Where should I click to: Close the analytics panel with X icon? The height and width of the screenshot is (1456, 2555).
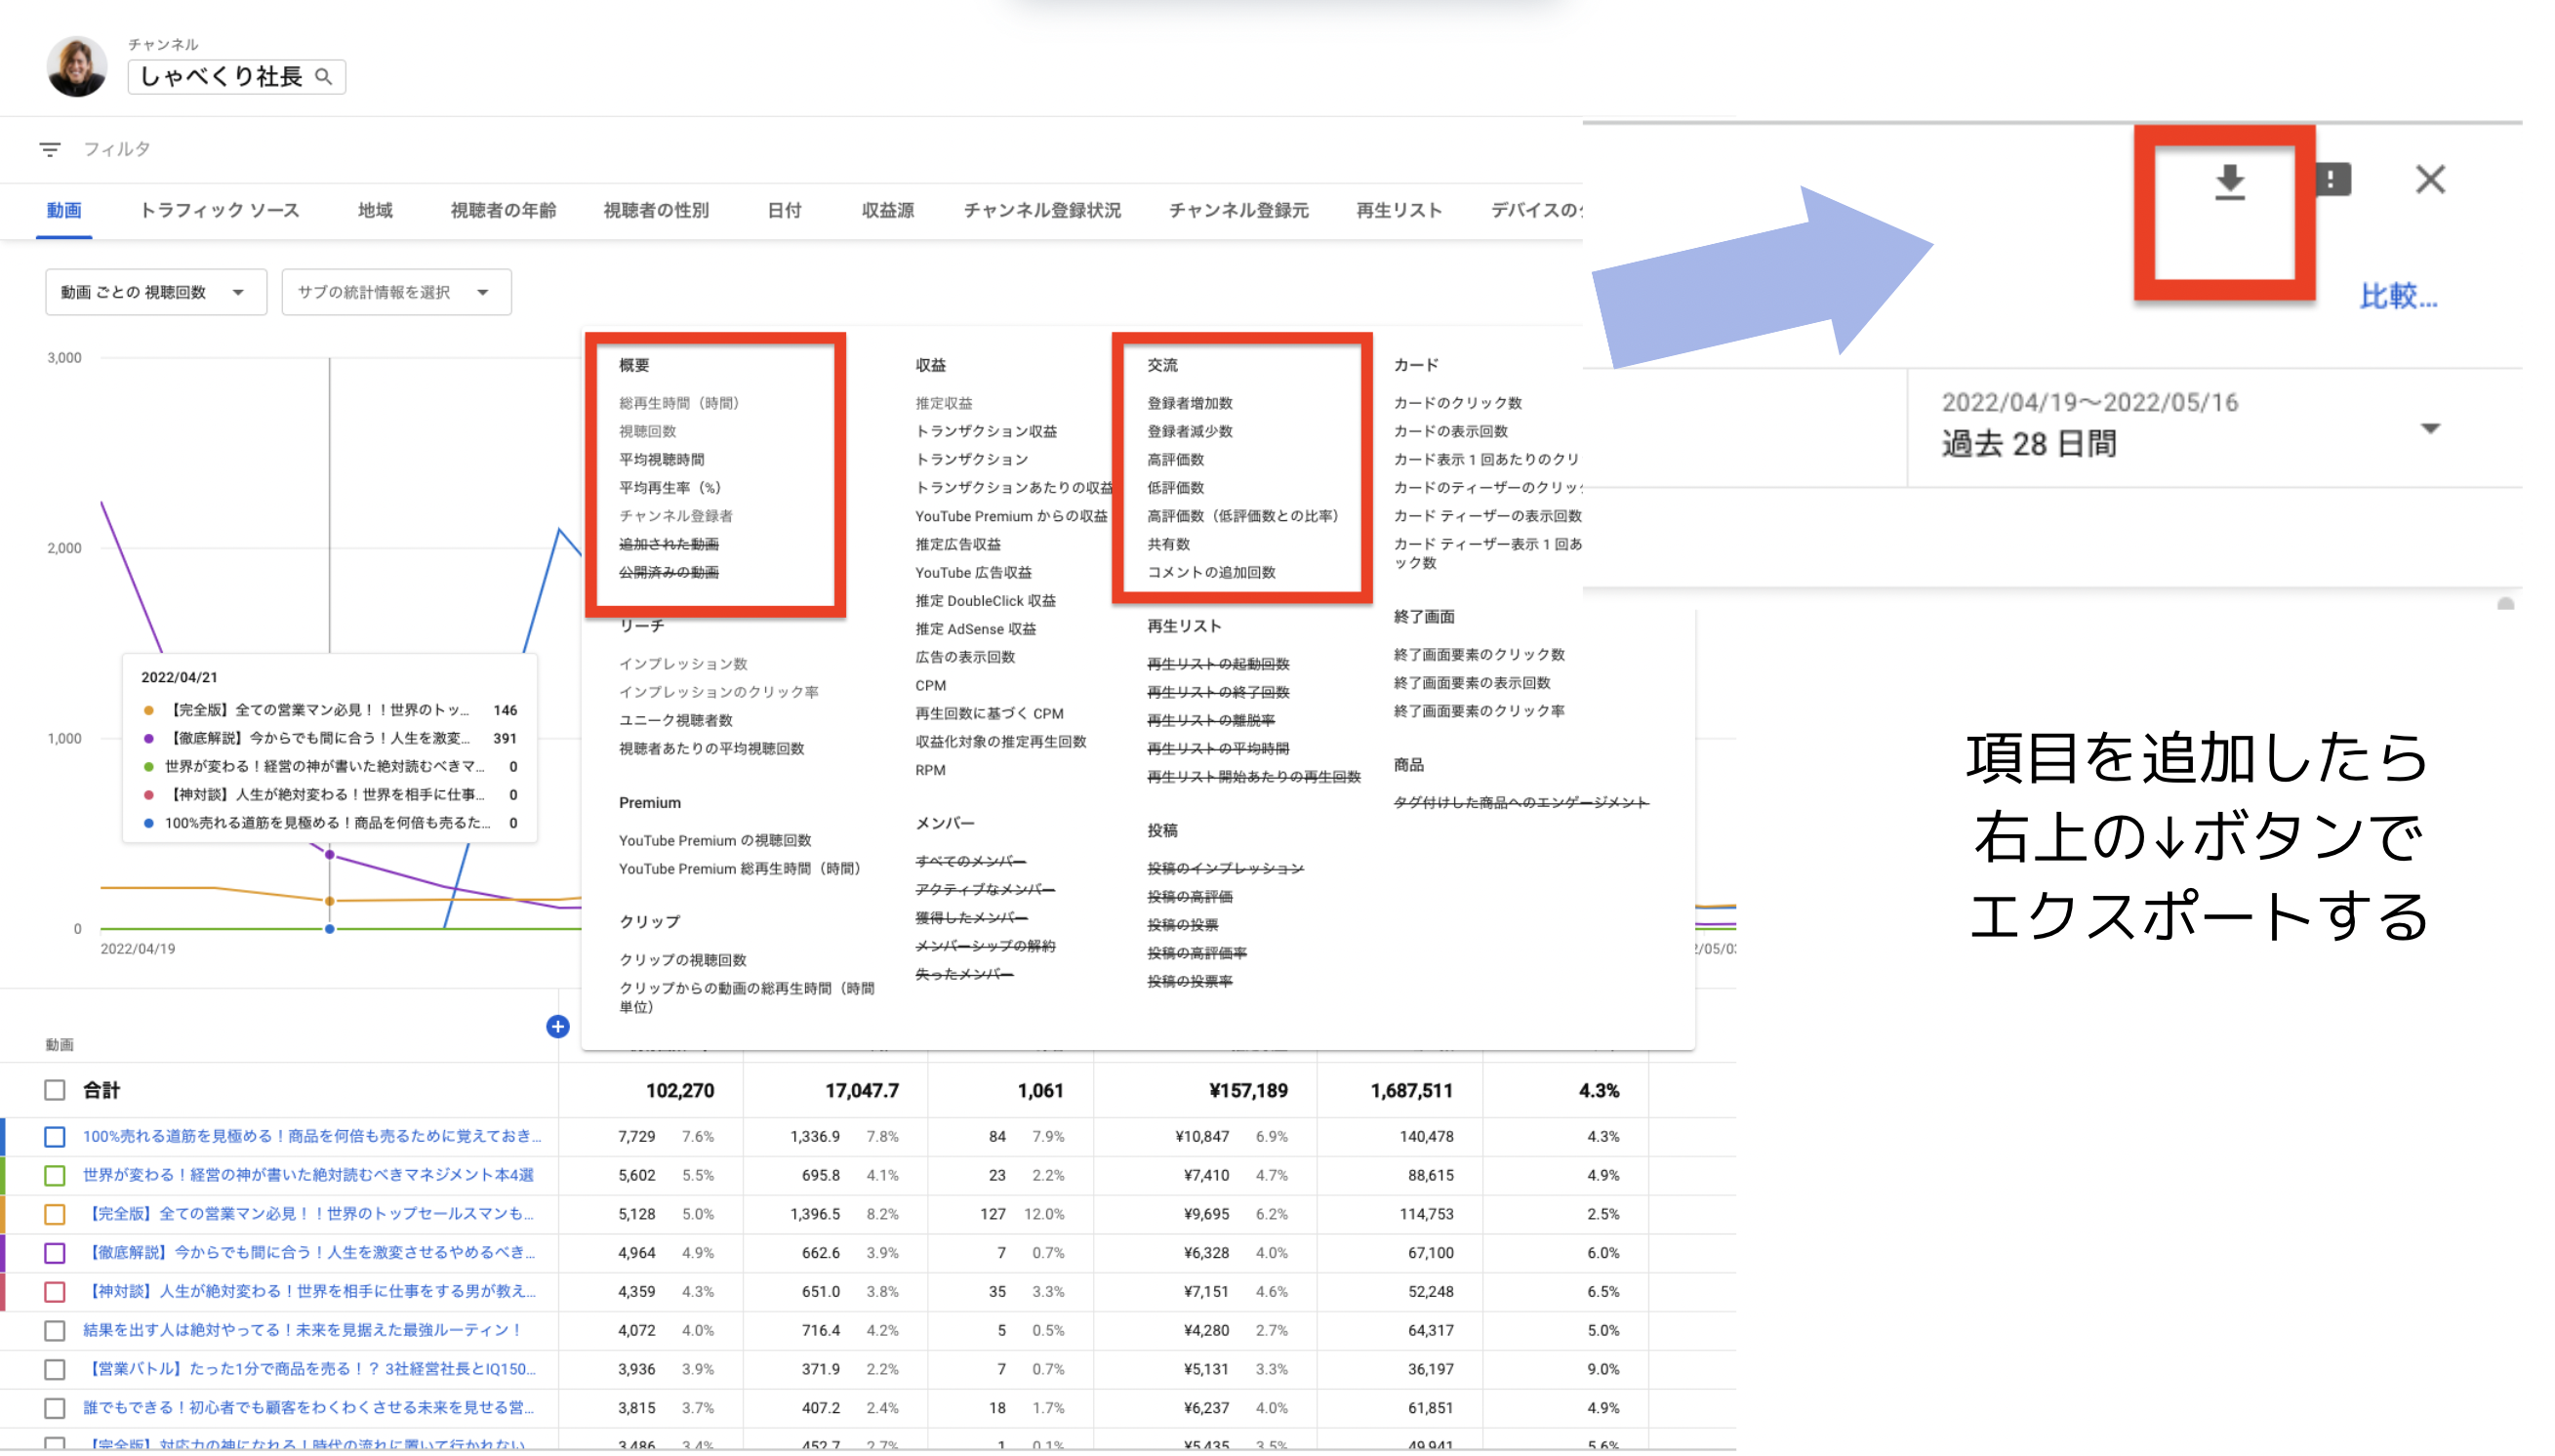2429,180
